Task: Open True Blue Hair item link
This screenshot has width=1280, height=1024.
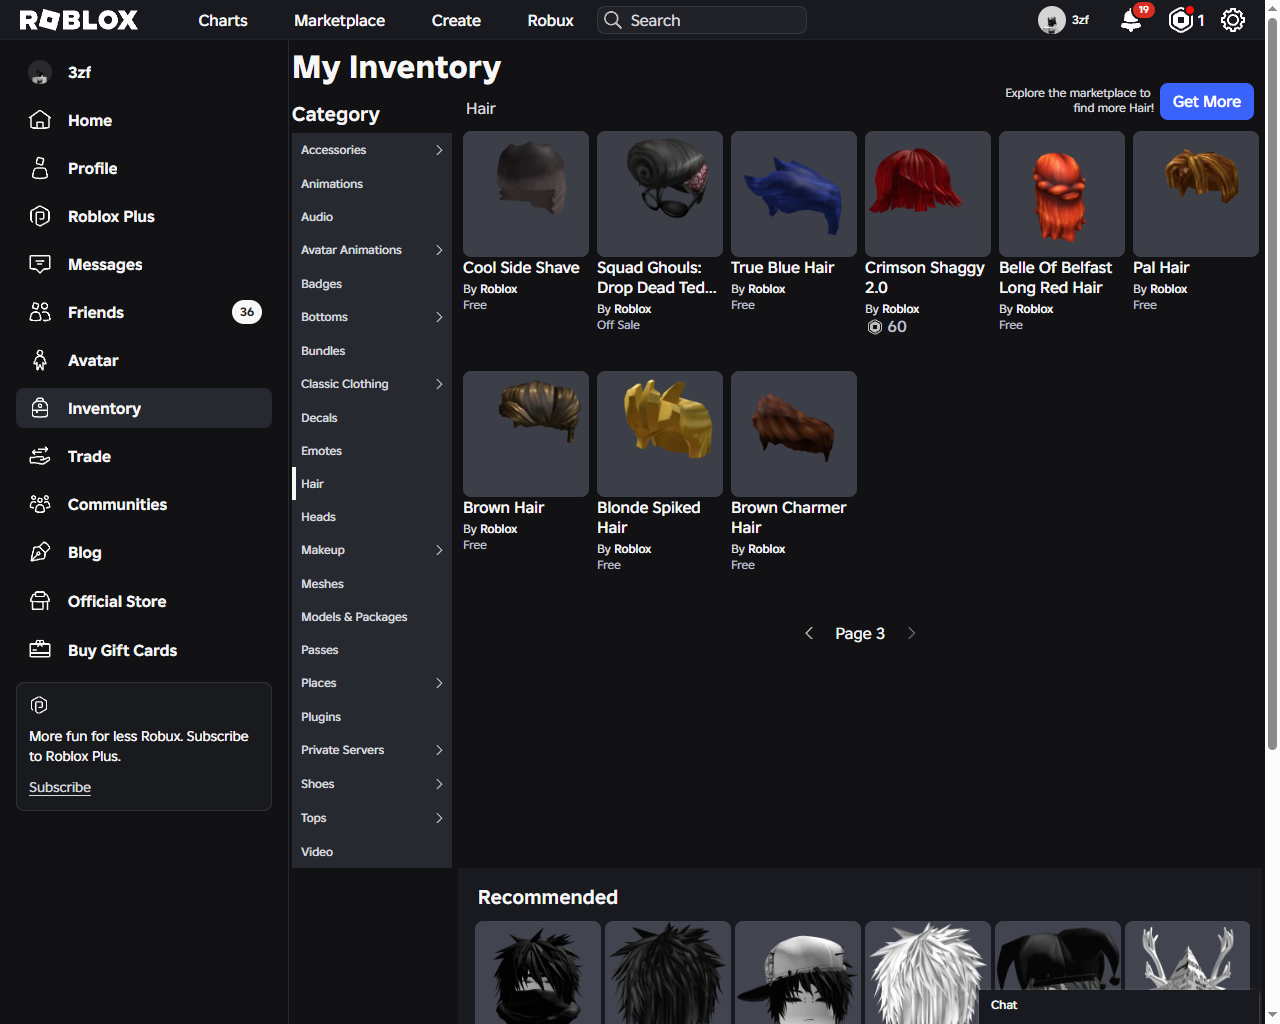Action: pos(782,268)
